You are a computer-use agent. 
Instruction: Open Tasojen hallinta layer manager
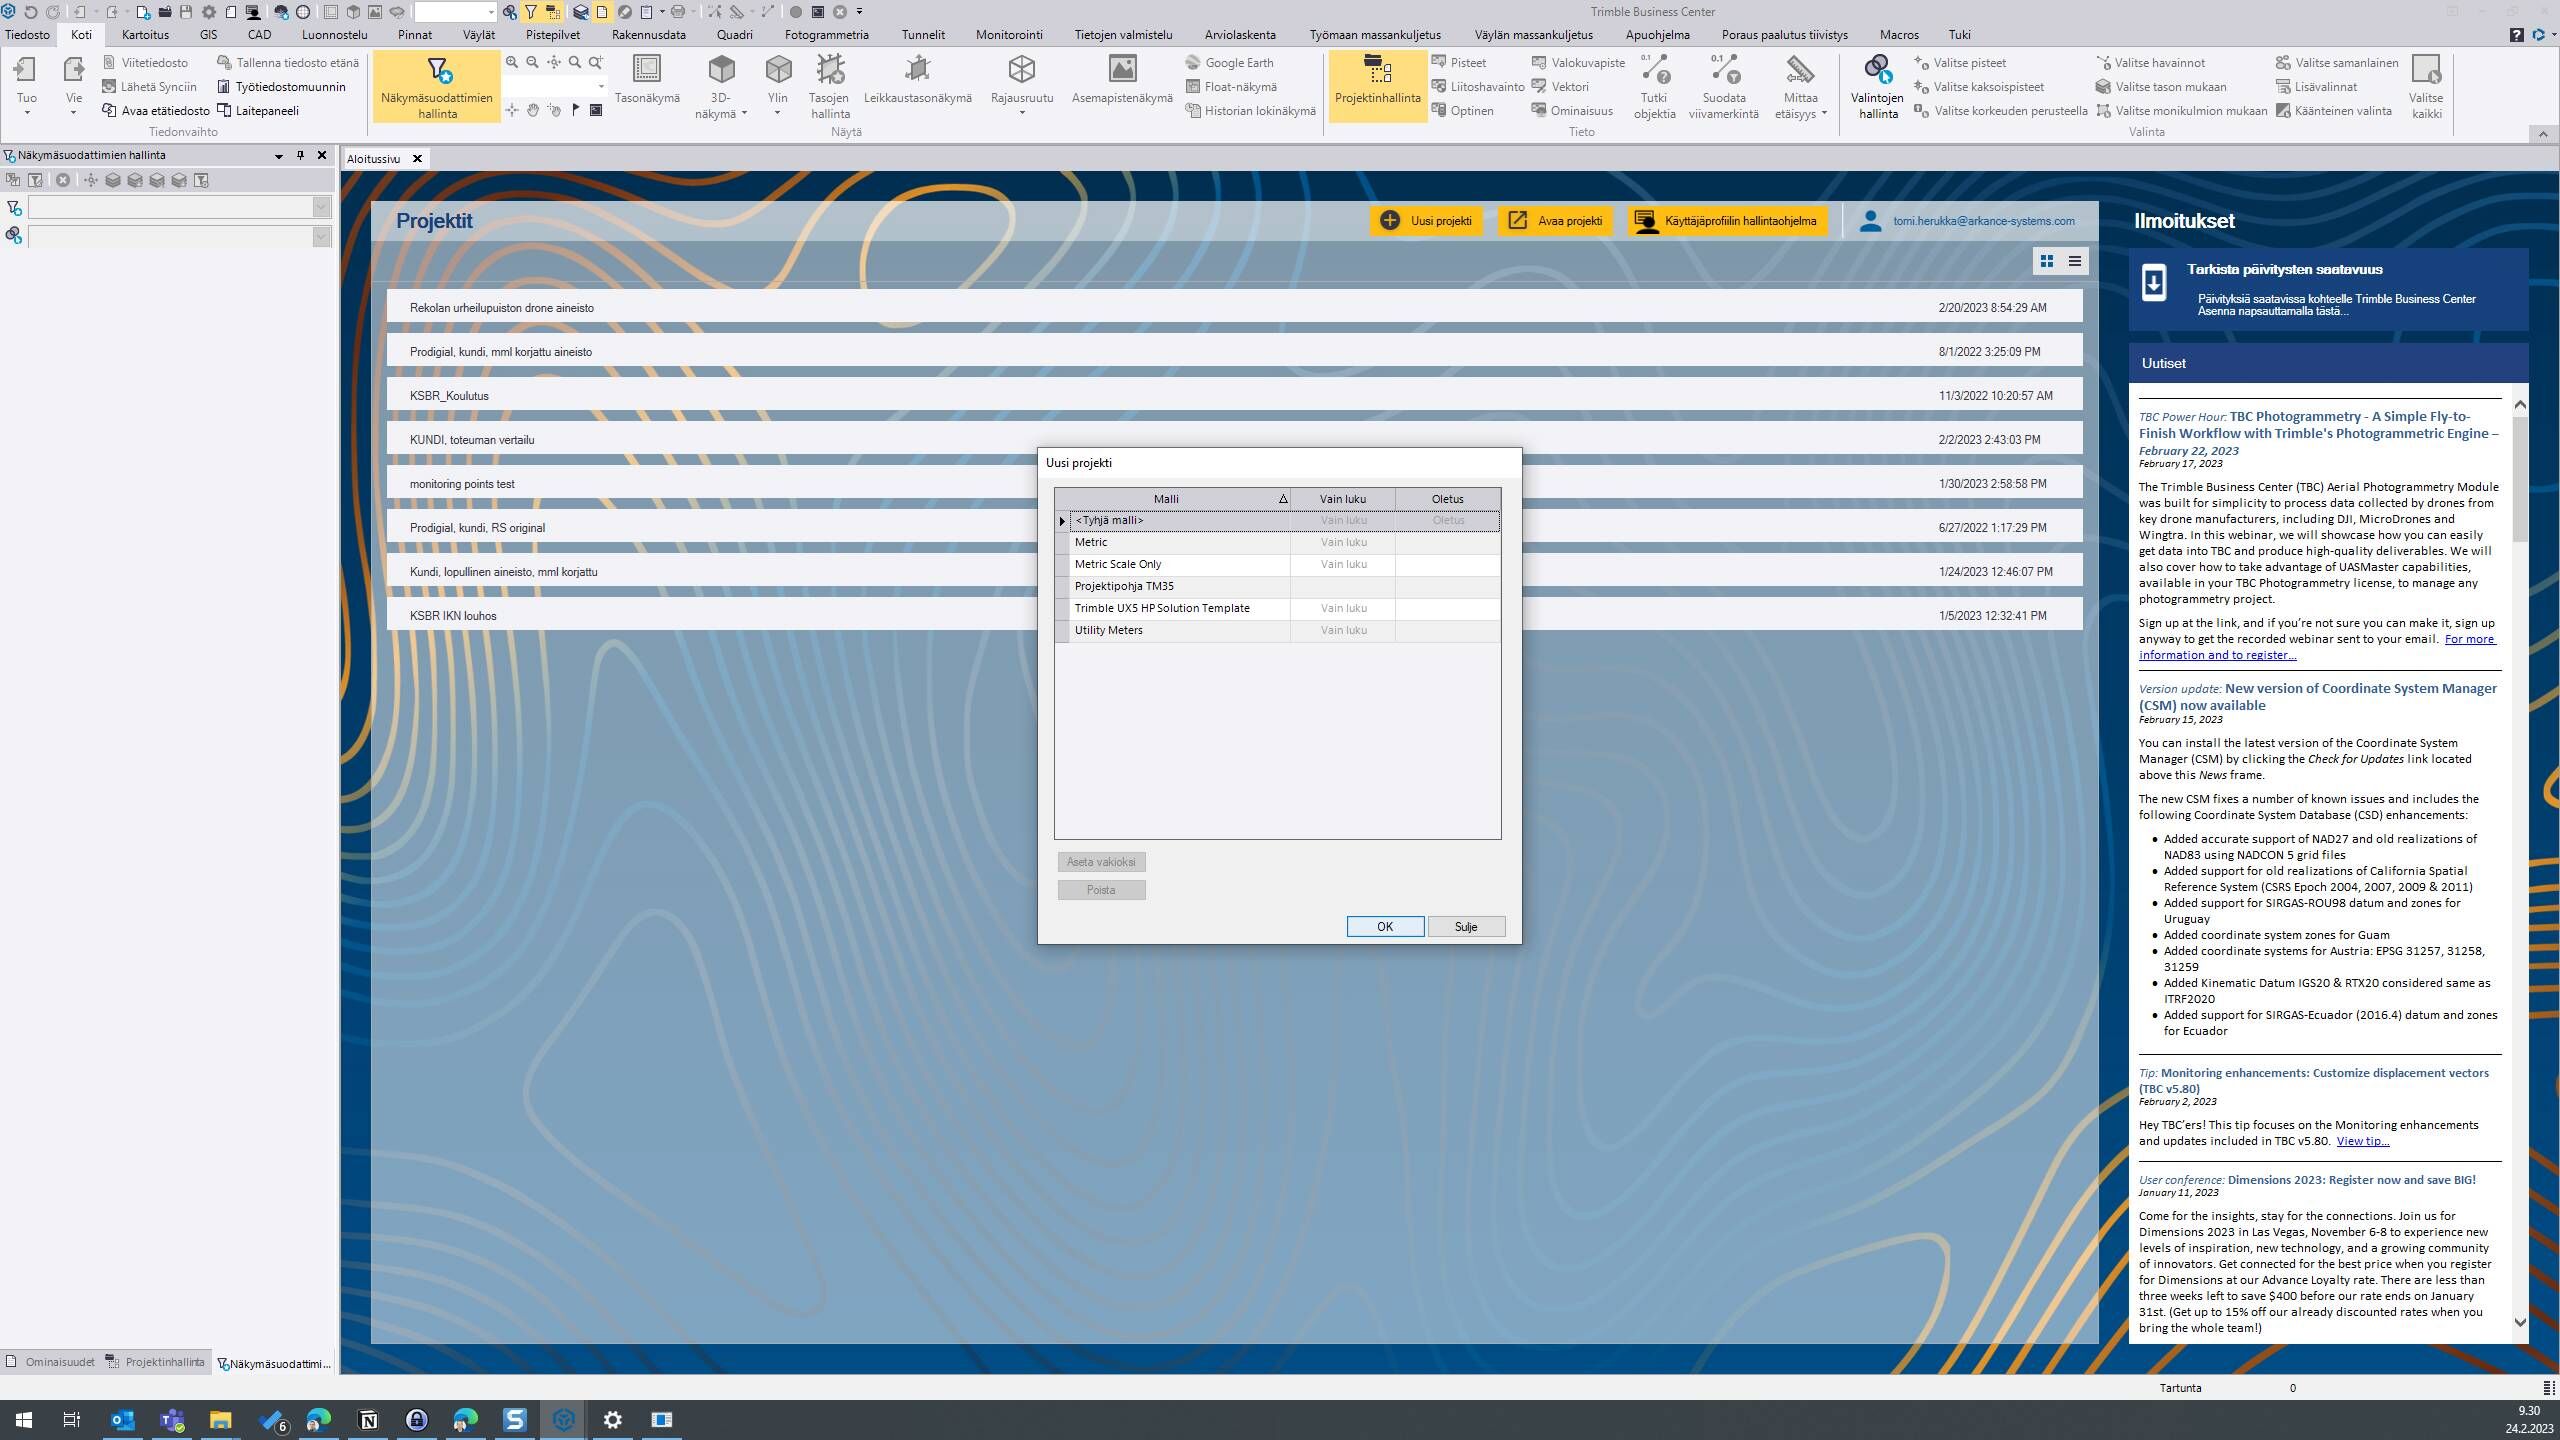coord(829,87)
